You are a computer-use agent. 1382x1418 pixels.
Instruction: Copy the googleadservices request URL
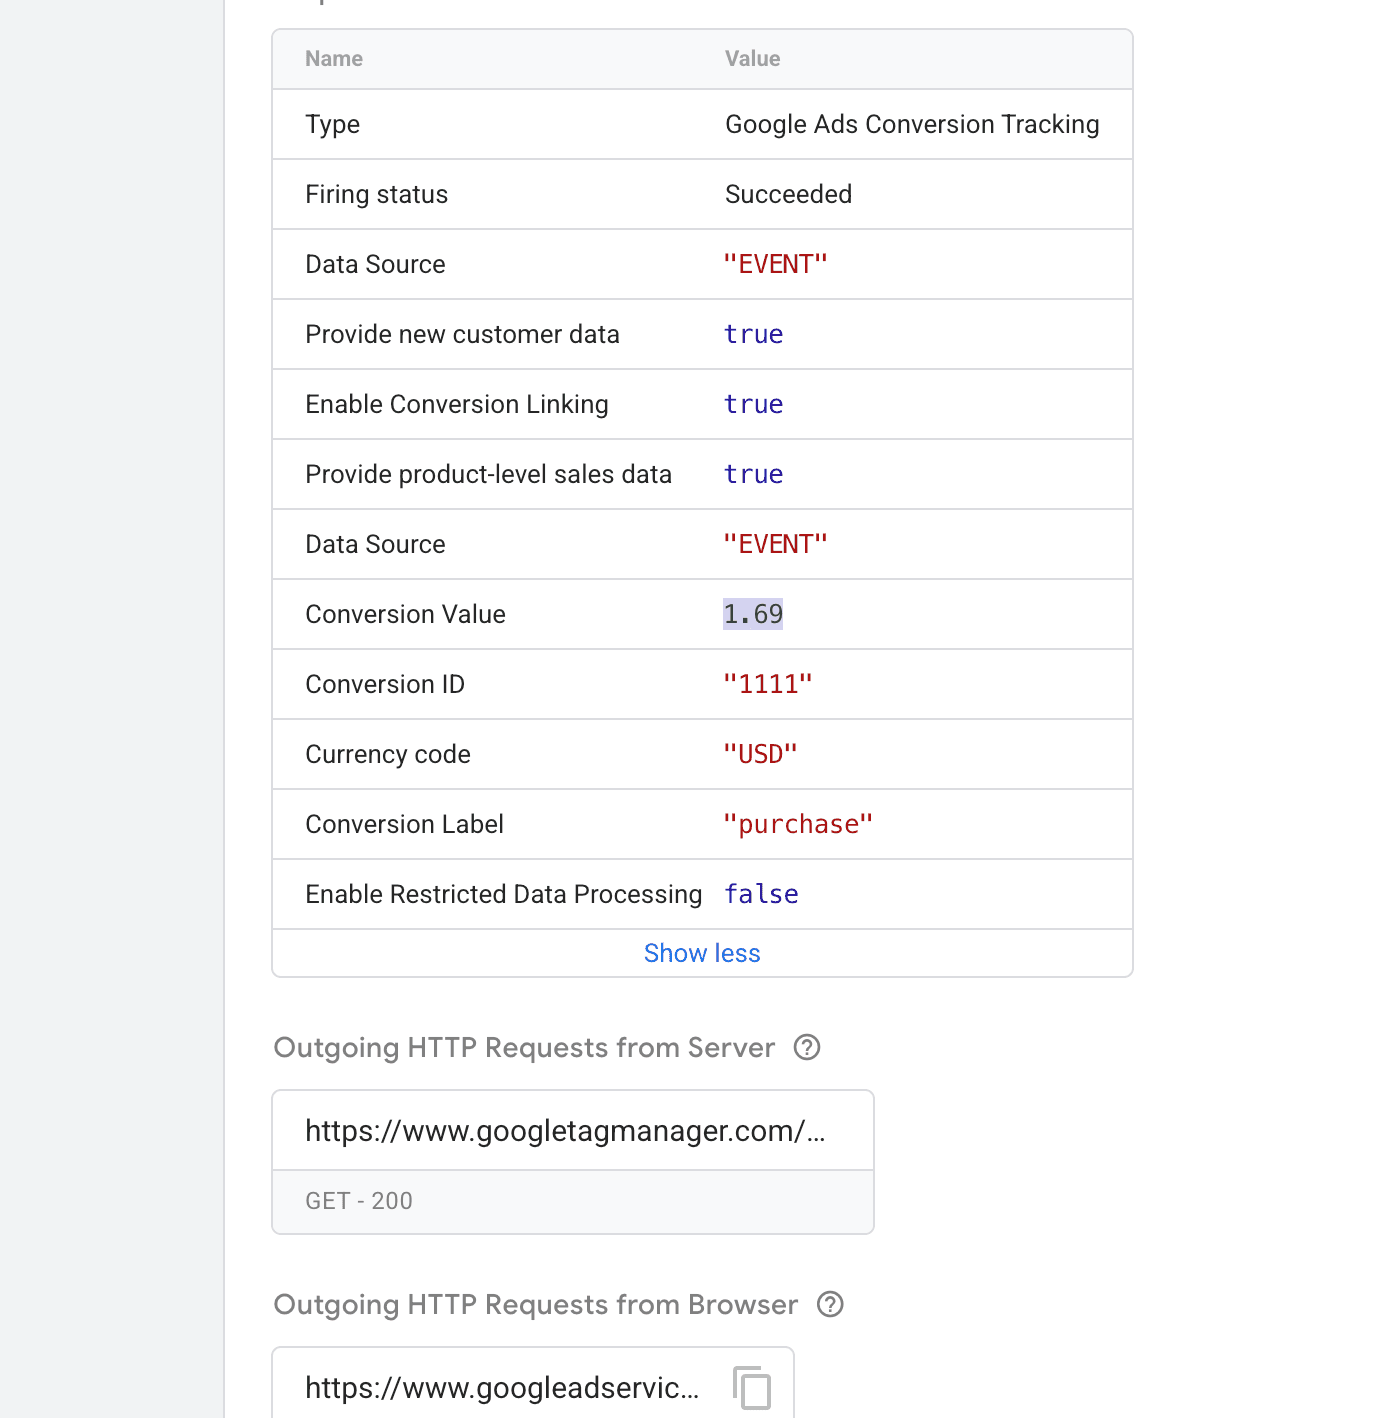(x=752, y=1388)
